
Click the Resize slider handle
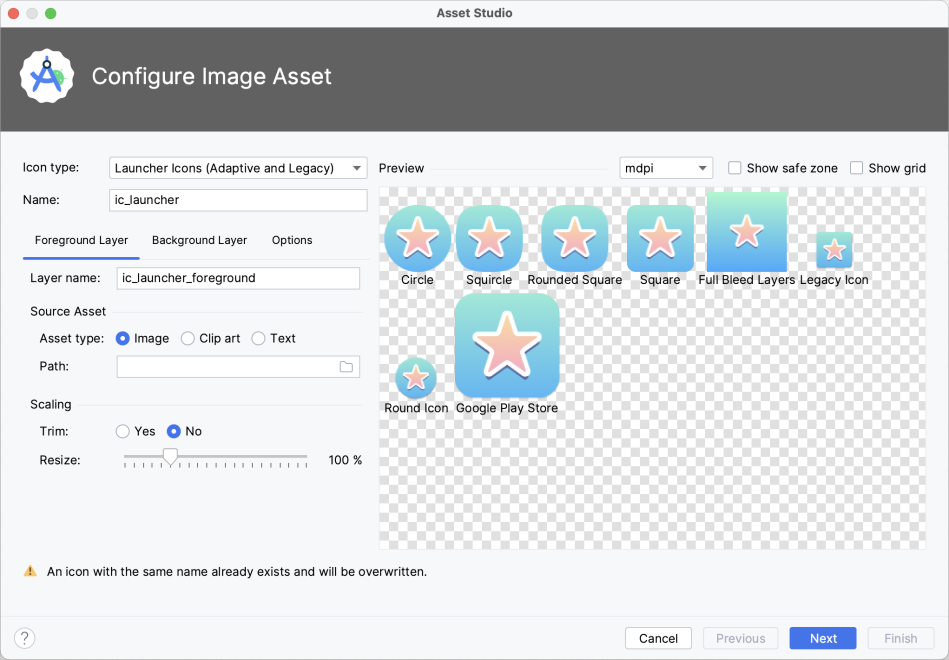point(170,457)
